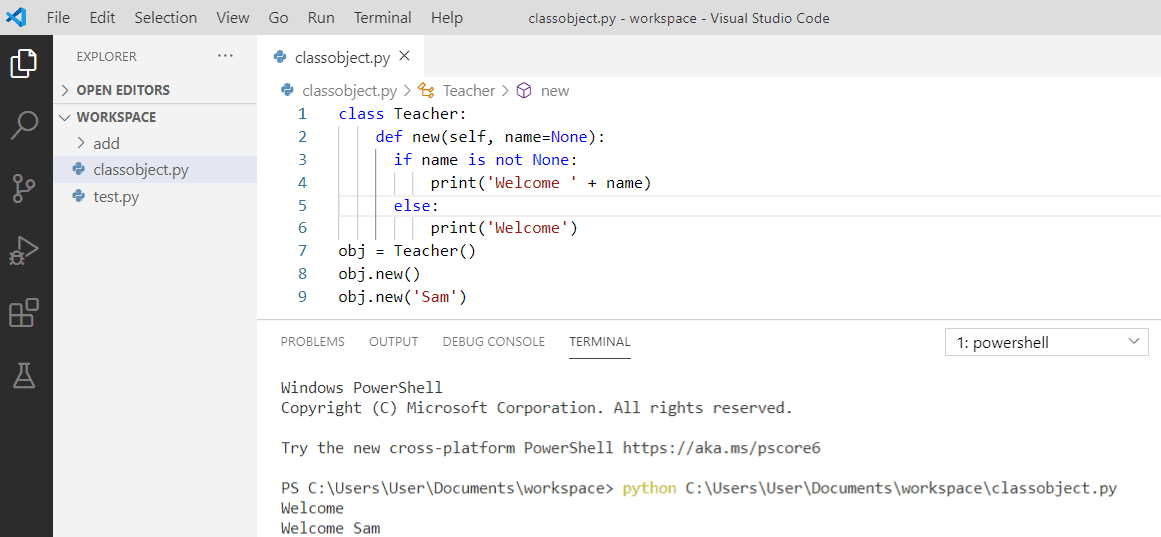Click the python command in the terminal
Screen dimensions: 1161x537
click(649, 488)
